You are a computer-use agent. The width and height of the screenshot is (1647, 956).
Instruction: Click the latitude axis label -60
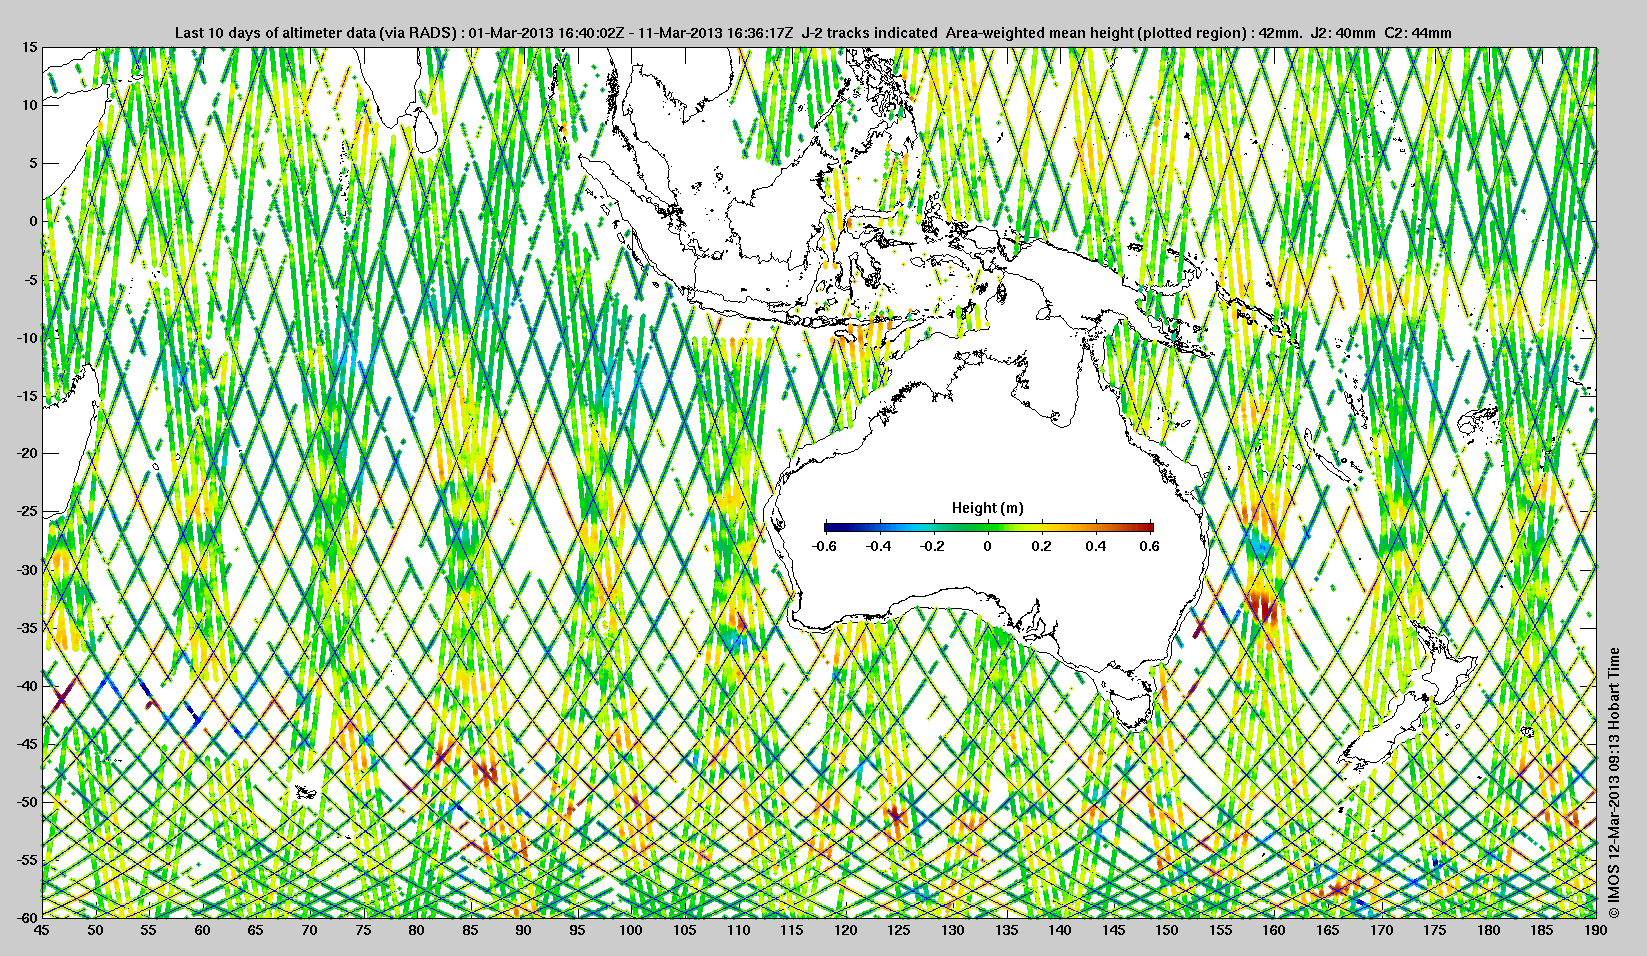[27, 918]
